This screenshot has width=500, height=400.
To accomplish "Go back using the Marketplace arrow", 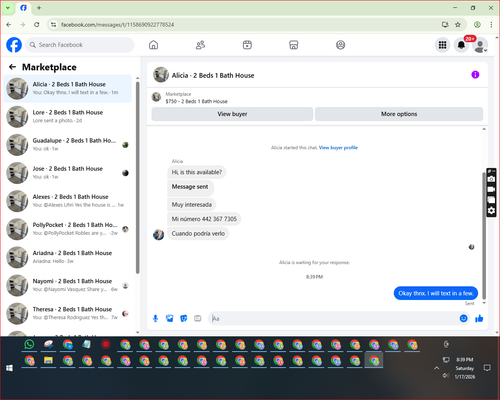I will tap(12, 67).
